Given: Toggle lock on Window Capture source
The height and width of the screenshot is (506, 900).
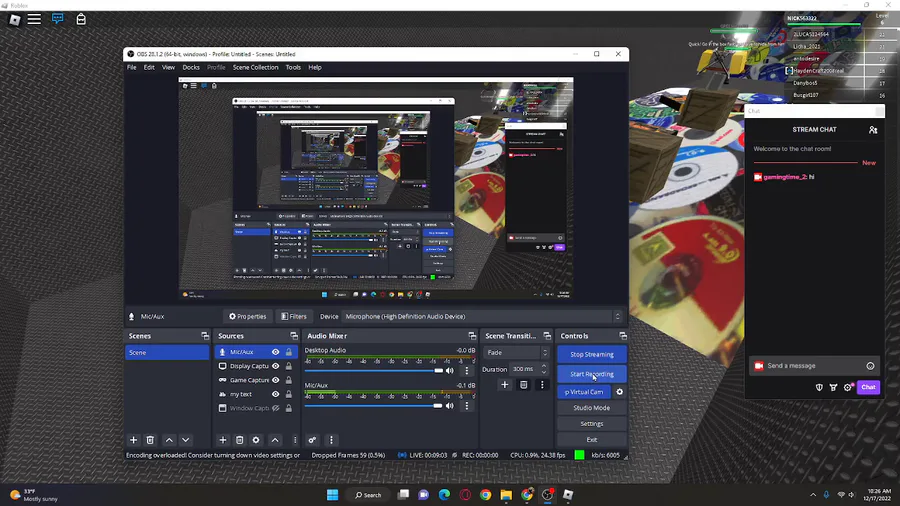Looking at the screenshot, I should [x=289, y=408].
